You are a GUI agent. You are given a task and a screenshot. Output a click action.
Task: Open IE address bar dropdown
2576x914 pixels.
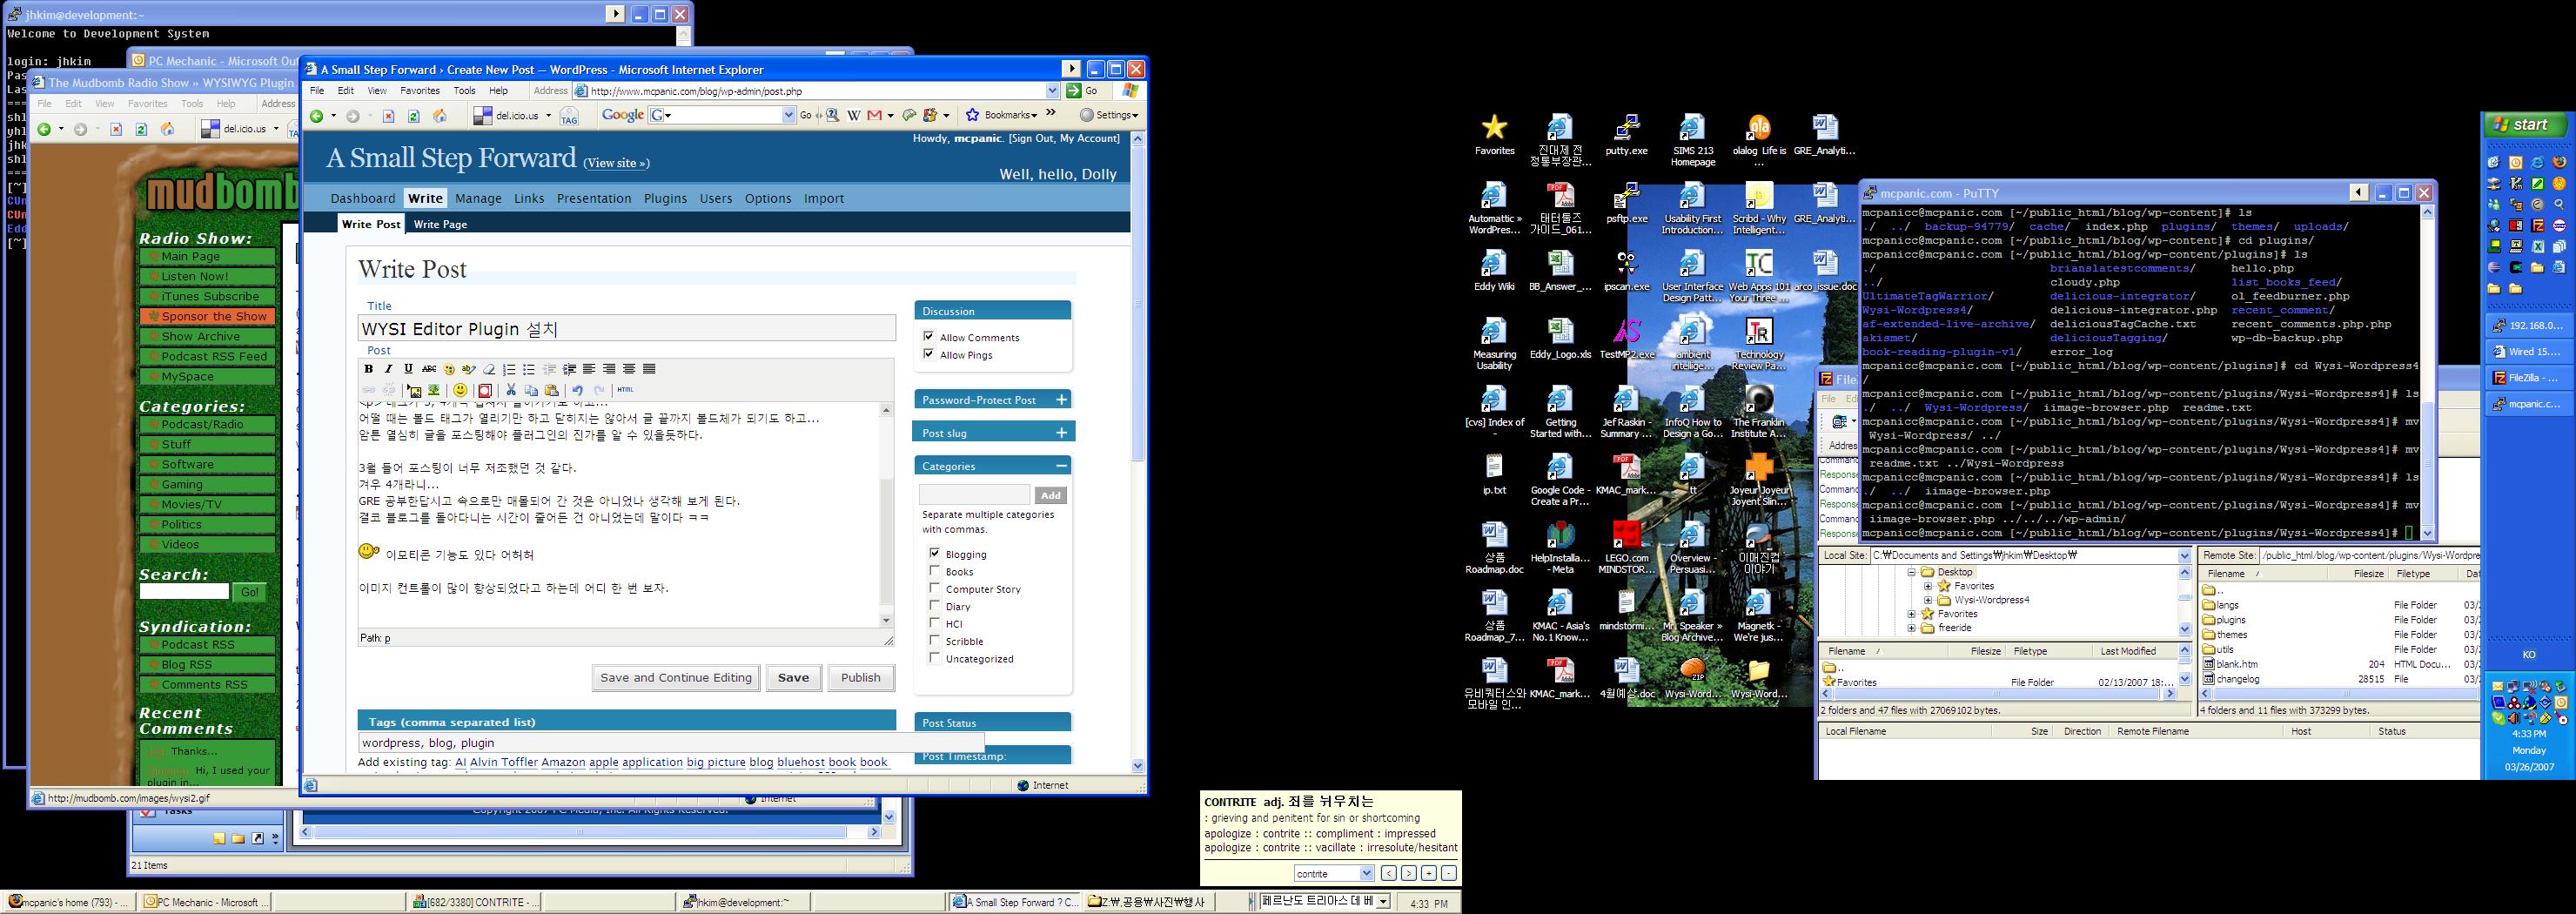(1052, 91)
